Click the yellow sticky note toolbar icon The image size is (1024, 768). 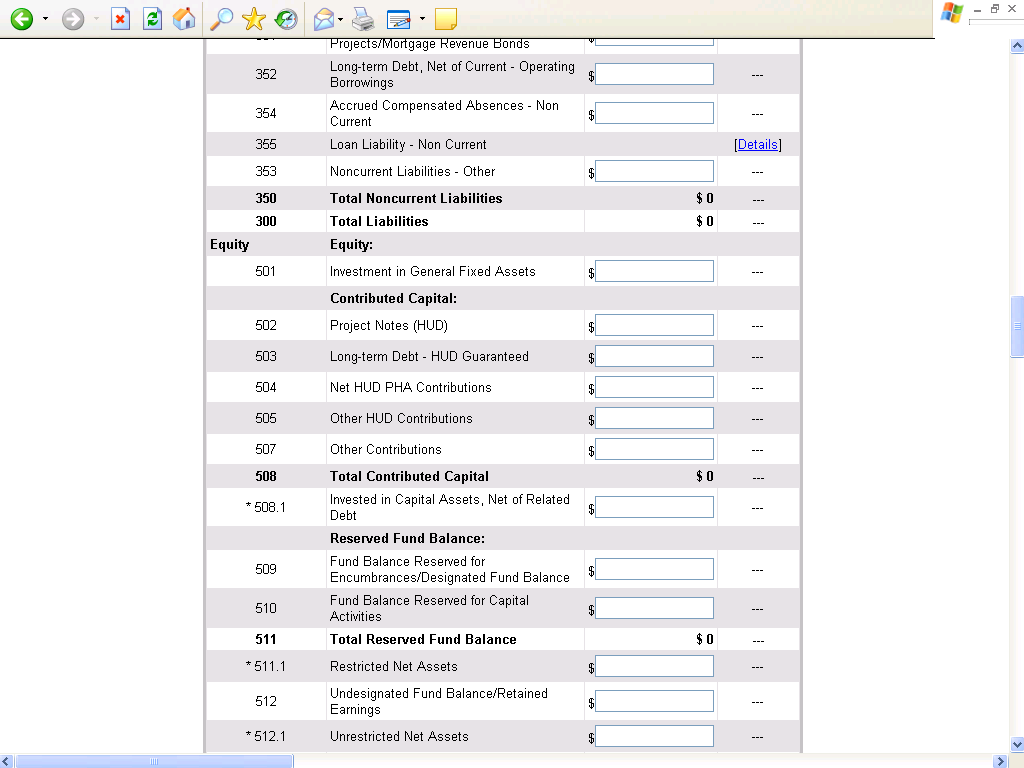[446, 19]
